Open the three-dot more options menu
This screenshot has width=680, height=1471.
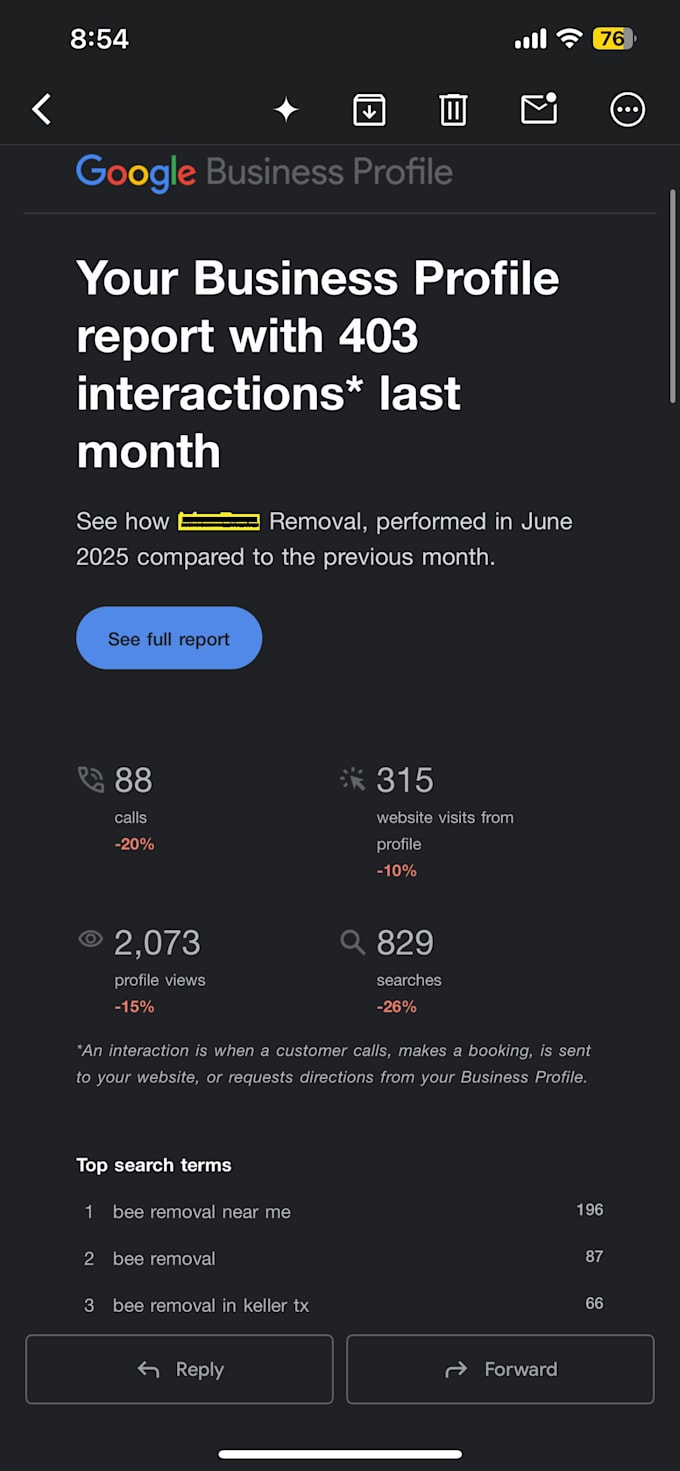coord(628,109)
